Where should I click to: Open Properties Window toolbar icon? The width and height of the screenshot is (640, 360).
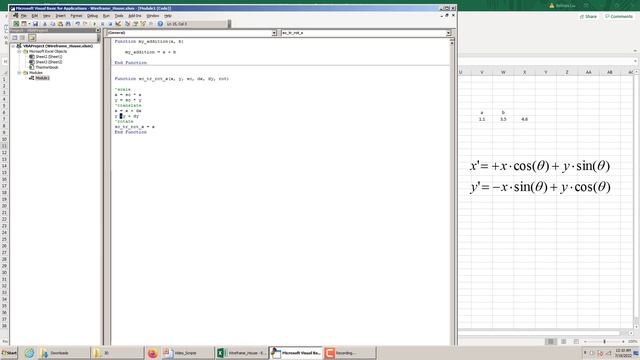(x=135, y=24)
